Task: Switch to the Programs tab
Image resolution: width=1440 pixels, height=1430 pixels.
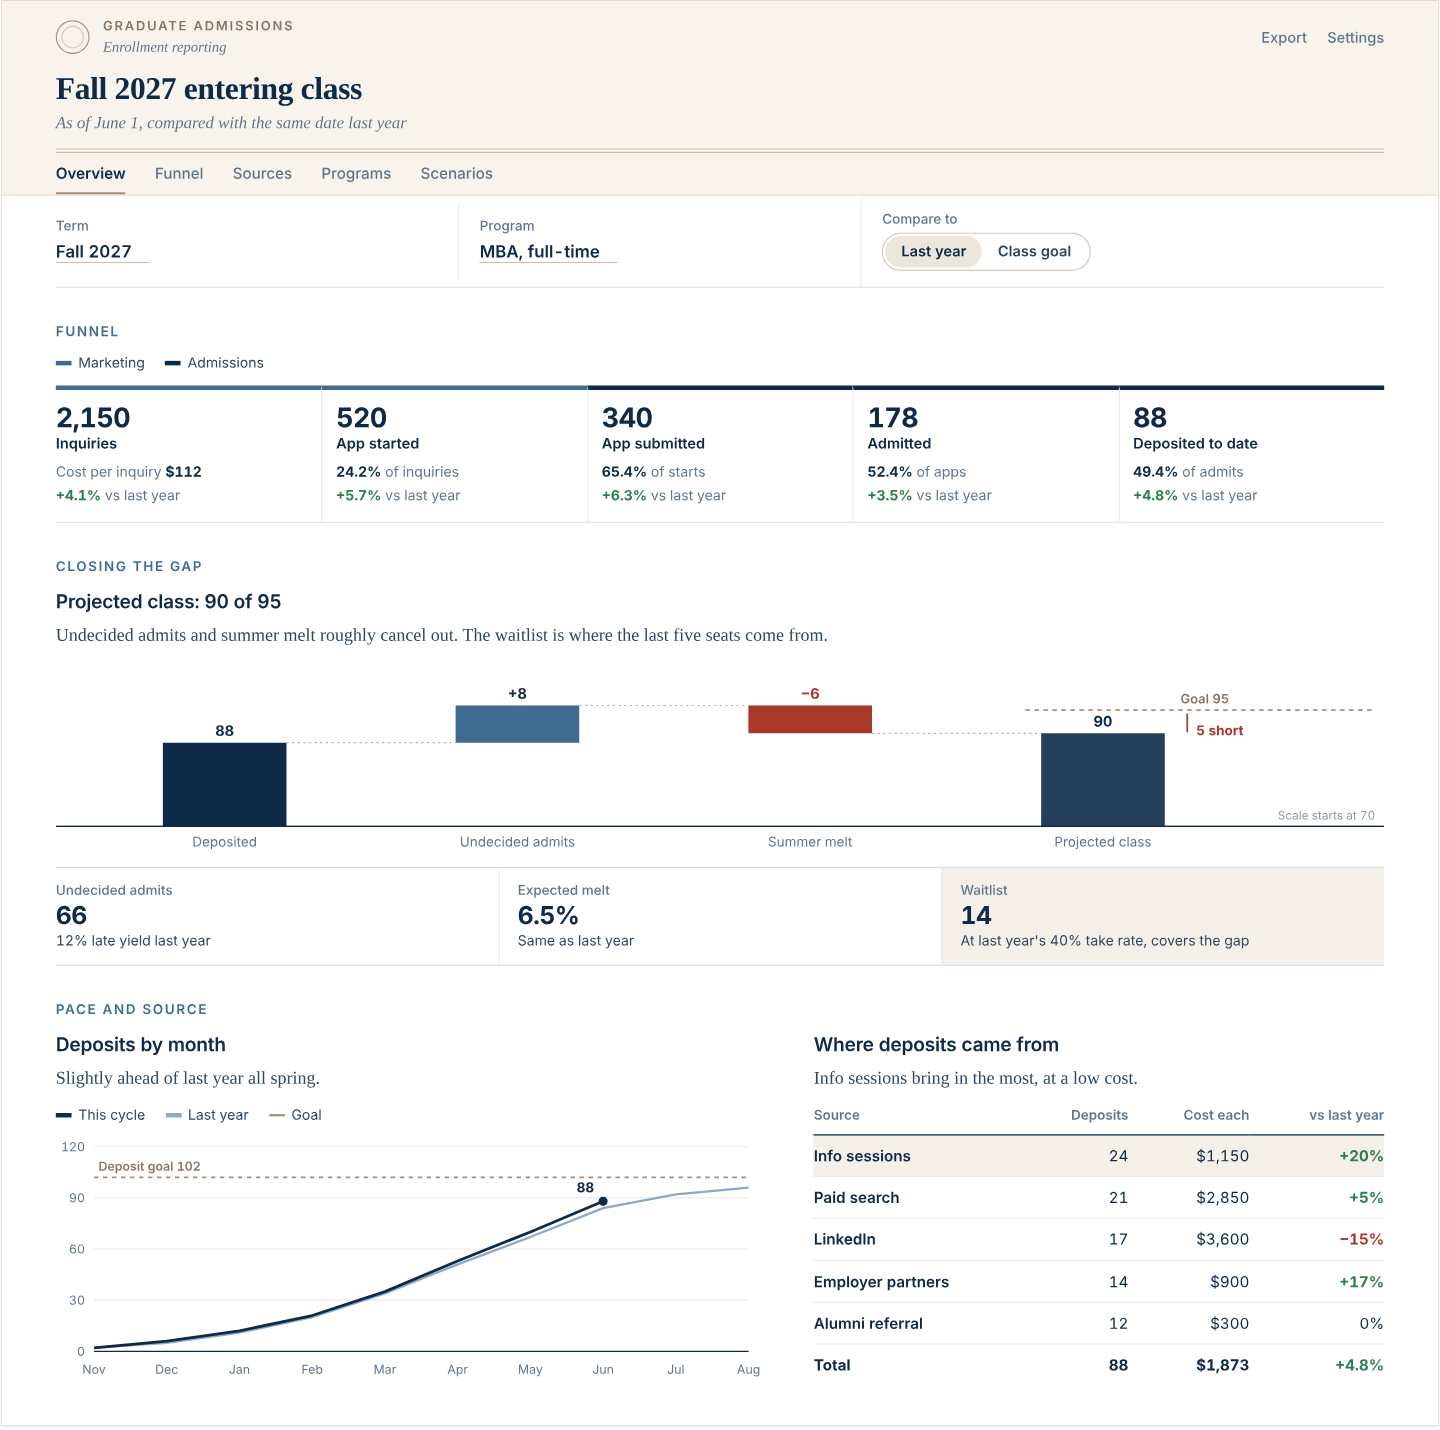Action: [x=356, y=173]
